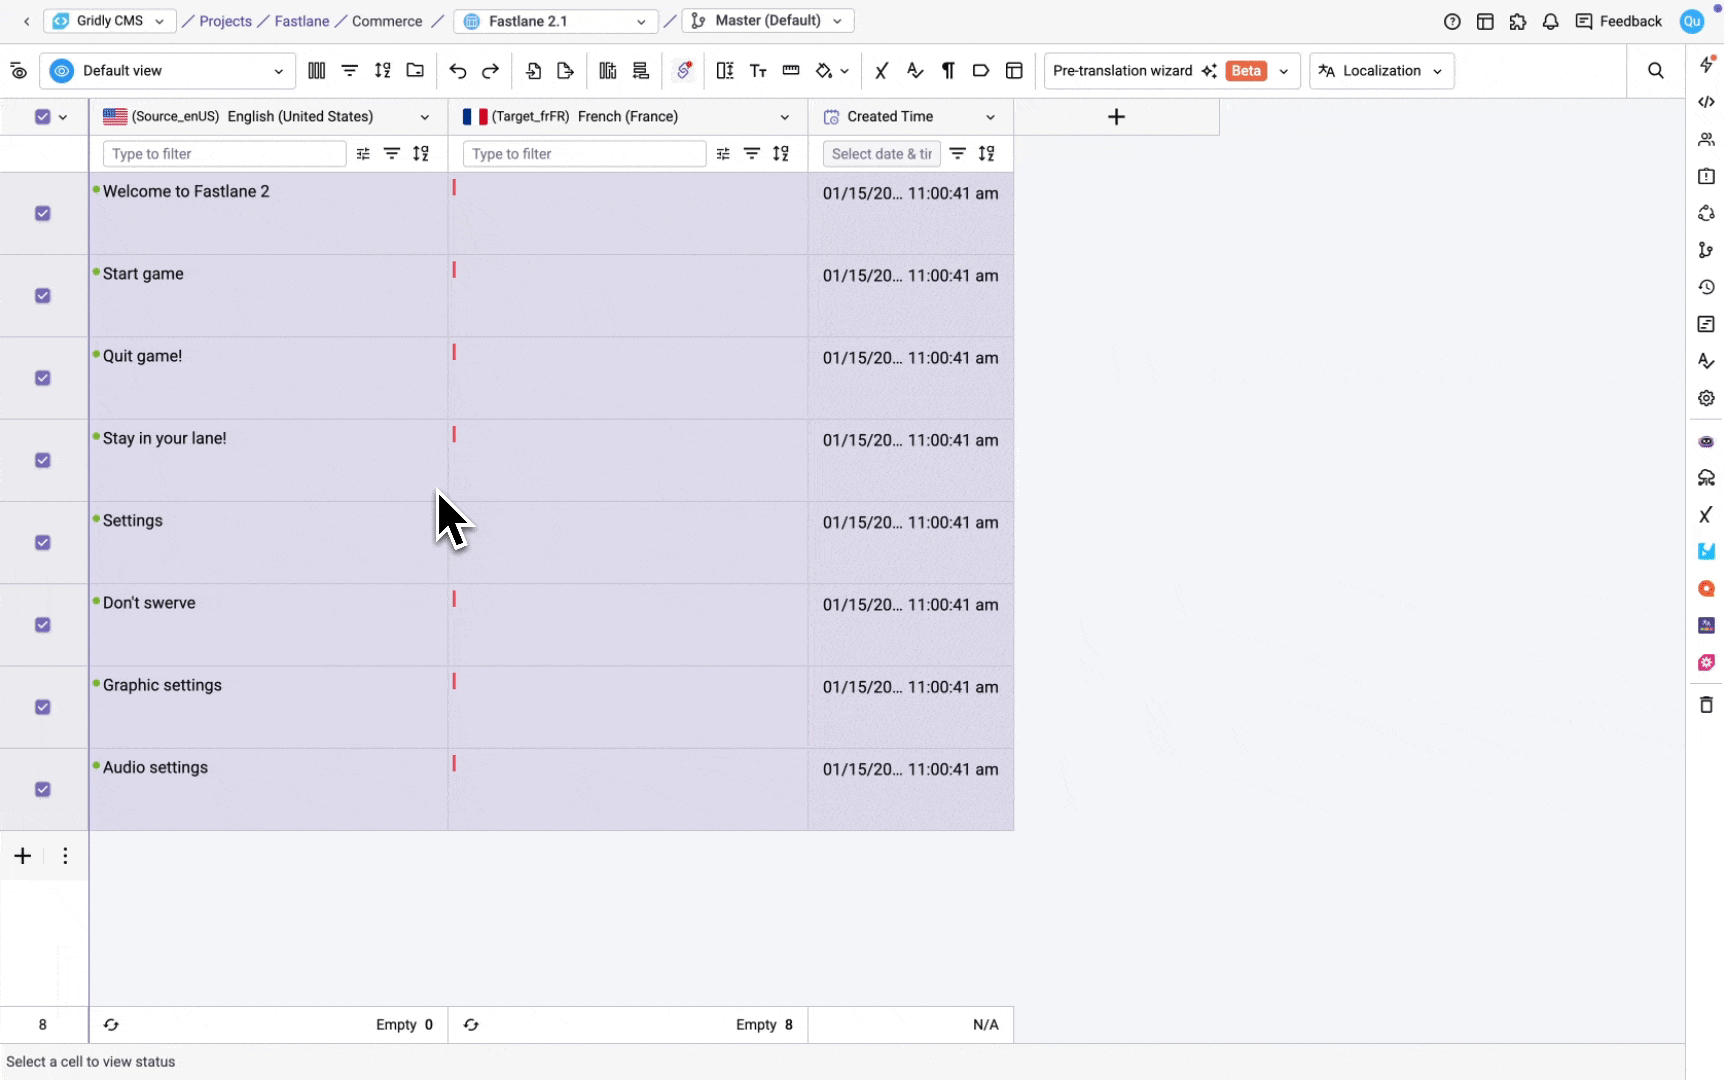The height and width of the screenshot is (1080, 1724).
Task: Open the Members panel icon
Action: click(x=1706, y=139)
